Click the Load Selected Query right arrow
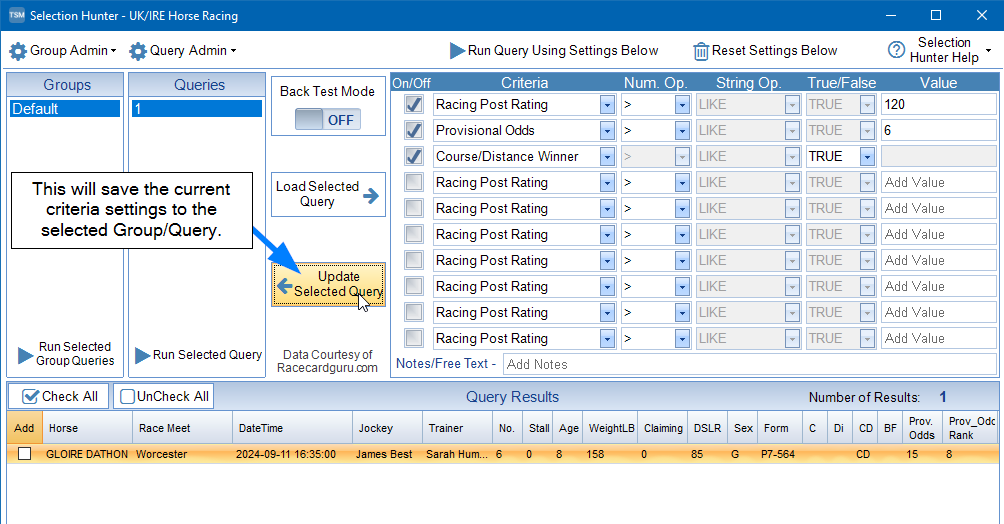The image size is (1004, 524). (x=372, y=195)
